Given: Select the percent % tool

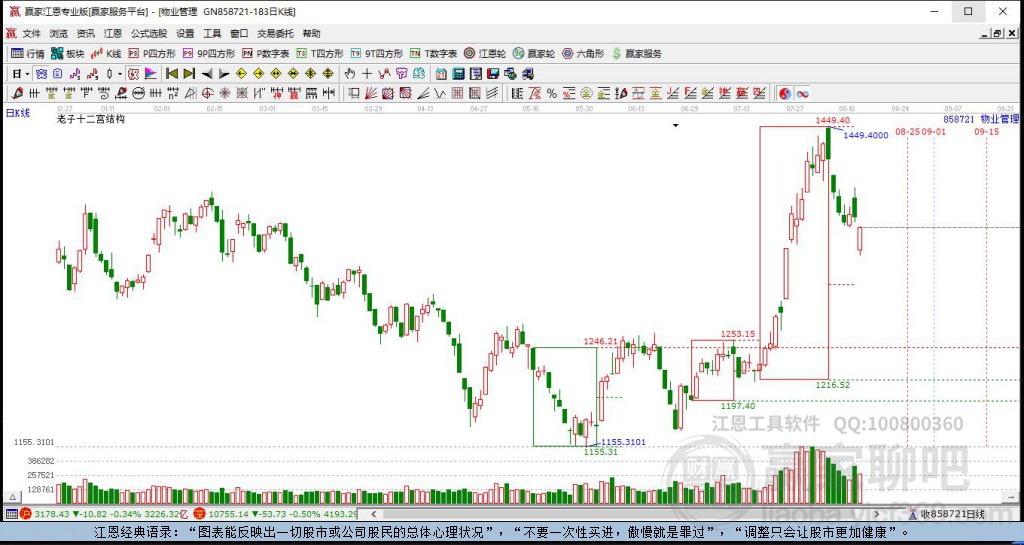Looking at the screenshot, I should point(552,93).
